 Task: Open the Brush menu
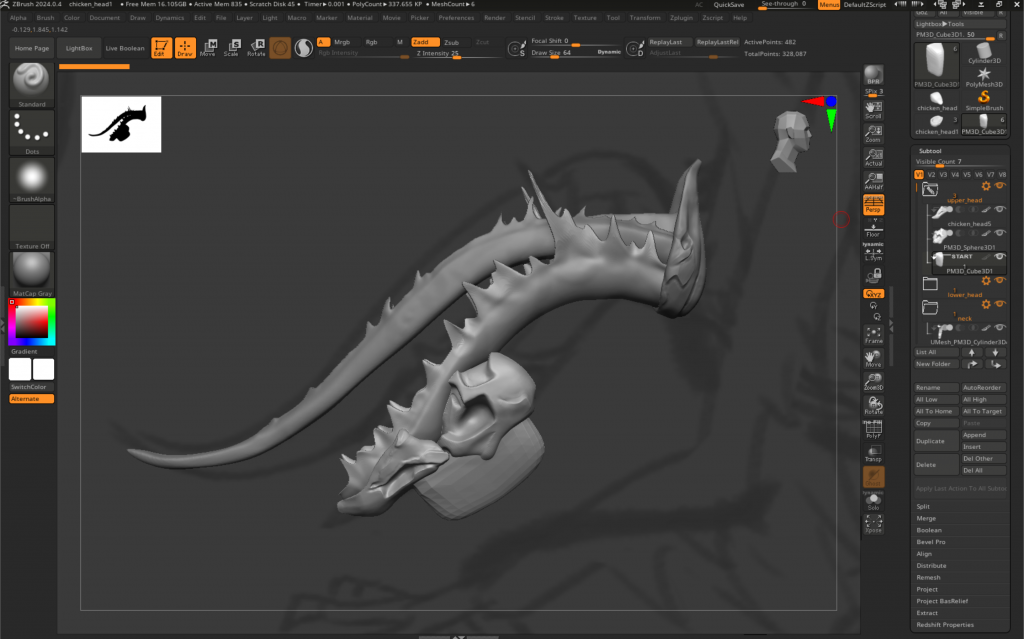pyautogui.click(x=45, y=18)
